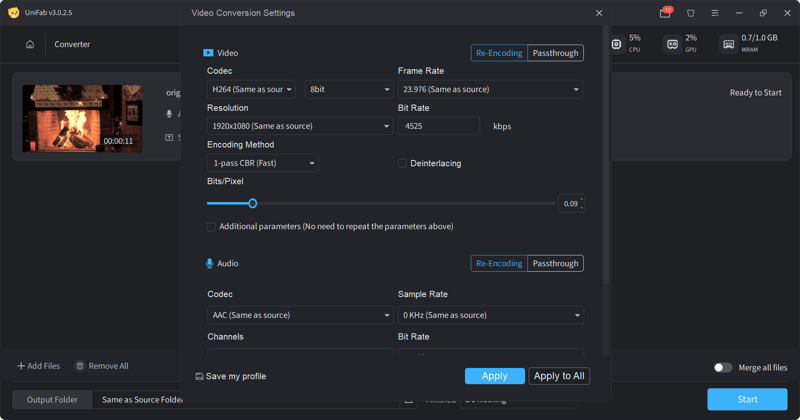The width and height of the screenshot is (800, 420).
Task: Click the CPU usage chip icon
Action: (616, 44)
